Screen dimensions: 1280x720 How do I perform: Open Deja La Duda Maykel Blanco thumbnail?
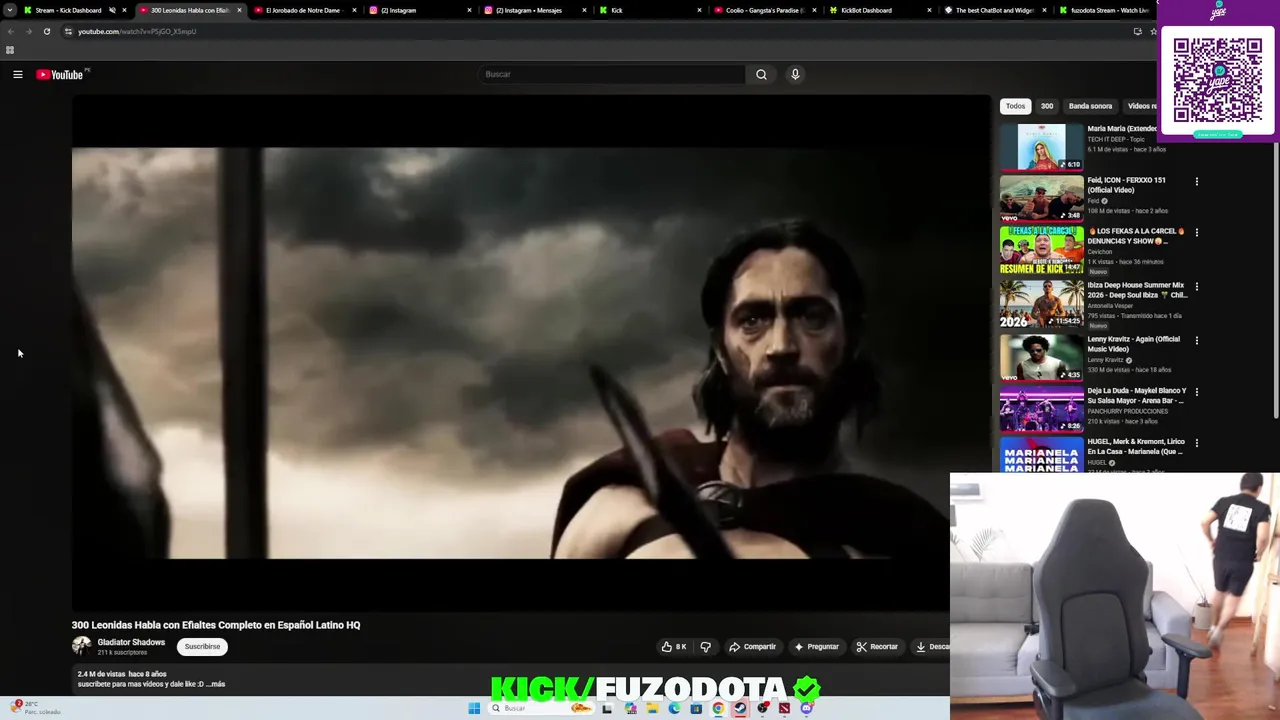coord(1042,408)
